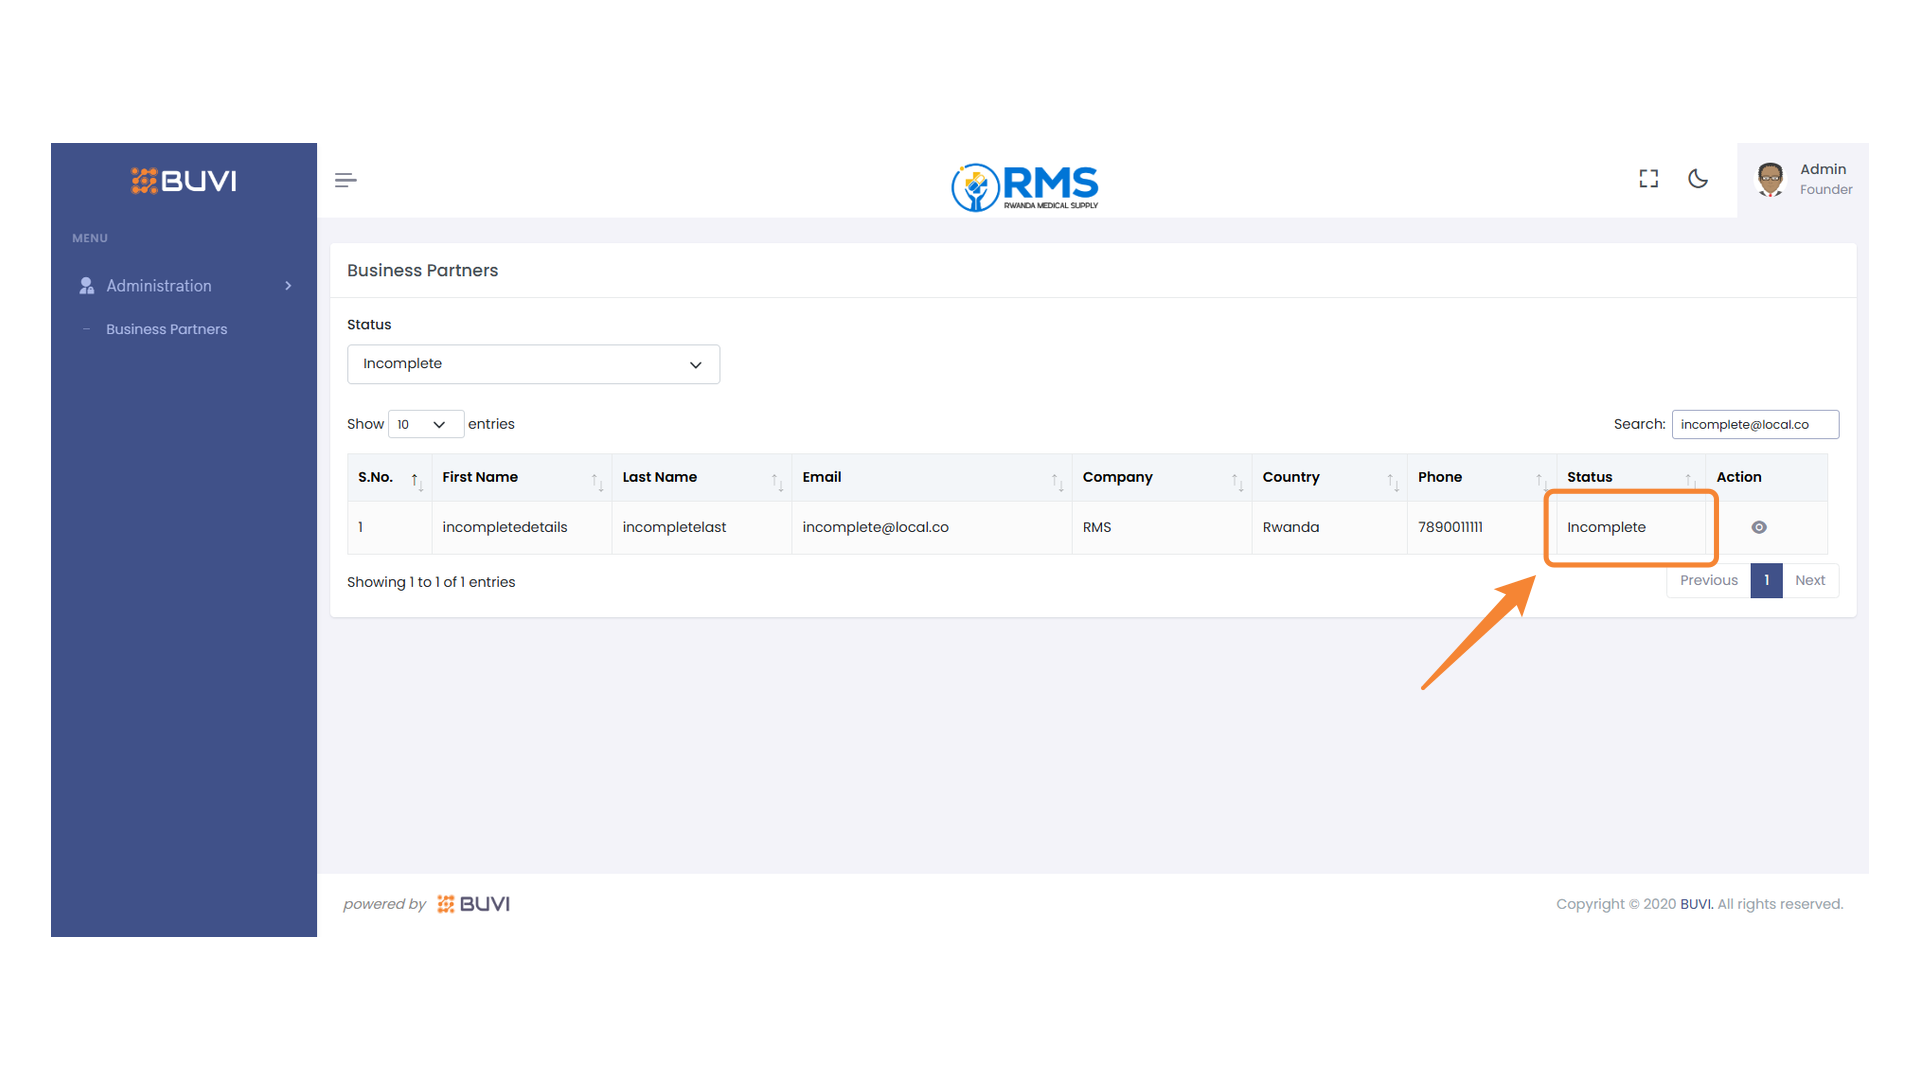The height and width of the screenshot is (1080, 1920).
Task: Open the Status filter dropdown showing Incomplete
Action: pos(533,364)
